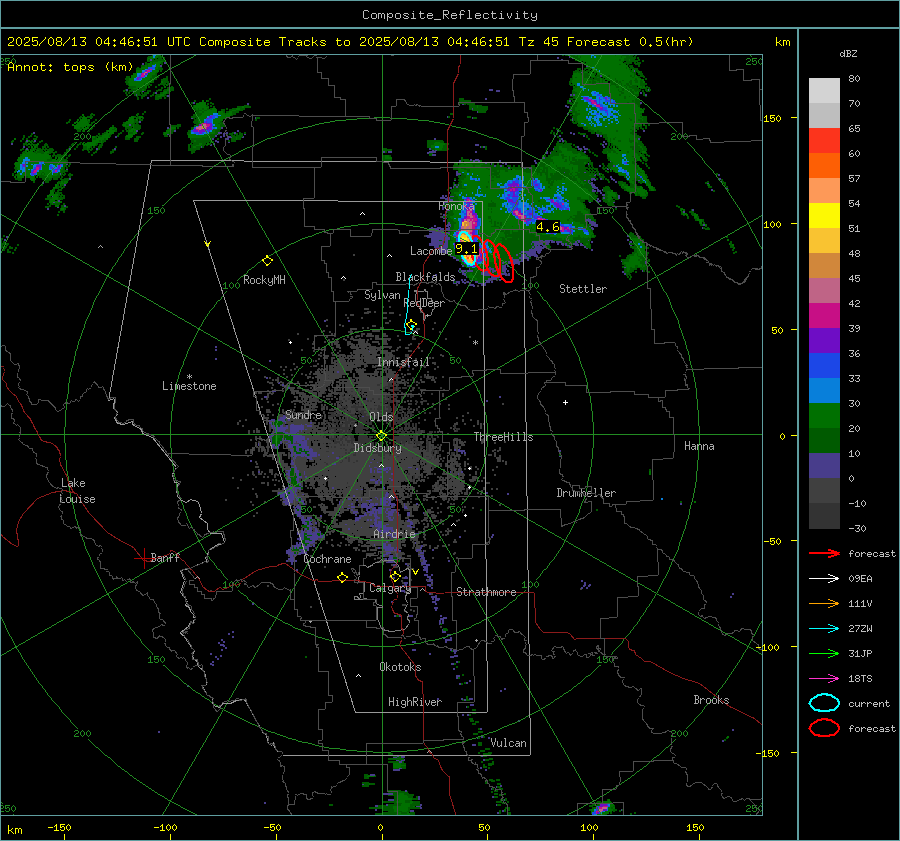The height and width of the screenshot is (841, 900).
Task: Select the storm top label 4.6
Action: coord(548,227)
